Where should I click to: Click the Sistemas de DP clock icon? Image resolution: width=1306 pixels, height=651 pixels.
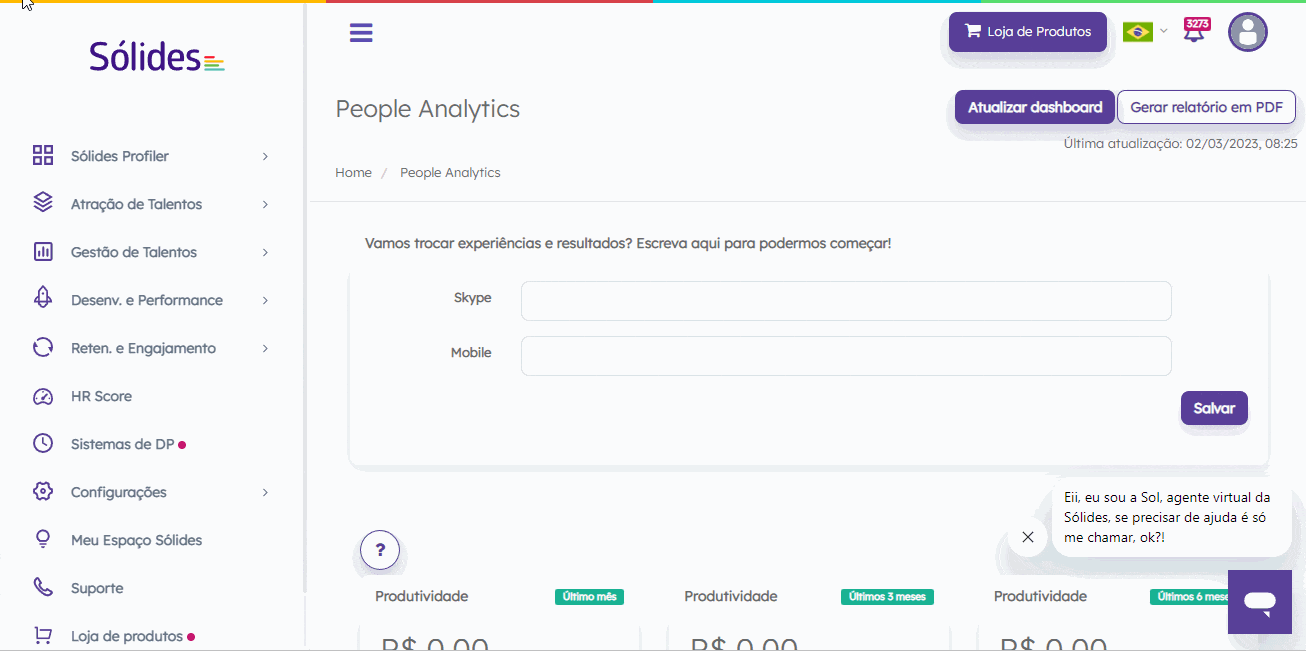[43, 443]
